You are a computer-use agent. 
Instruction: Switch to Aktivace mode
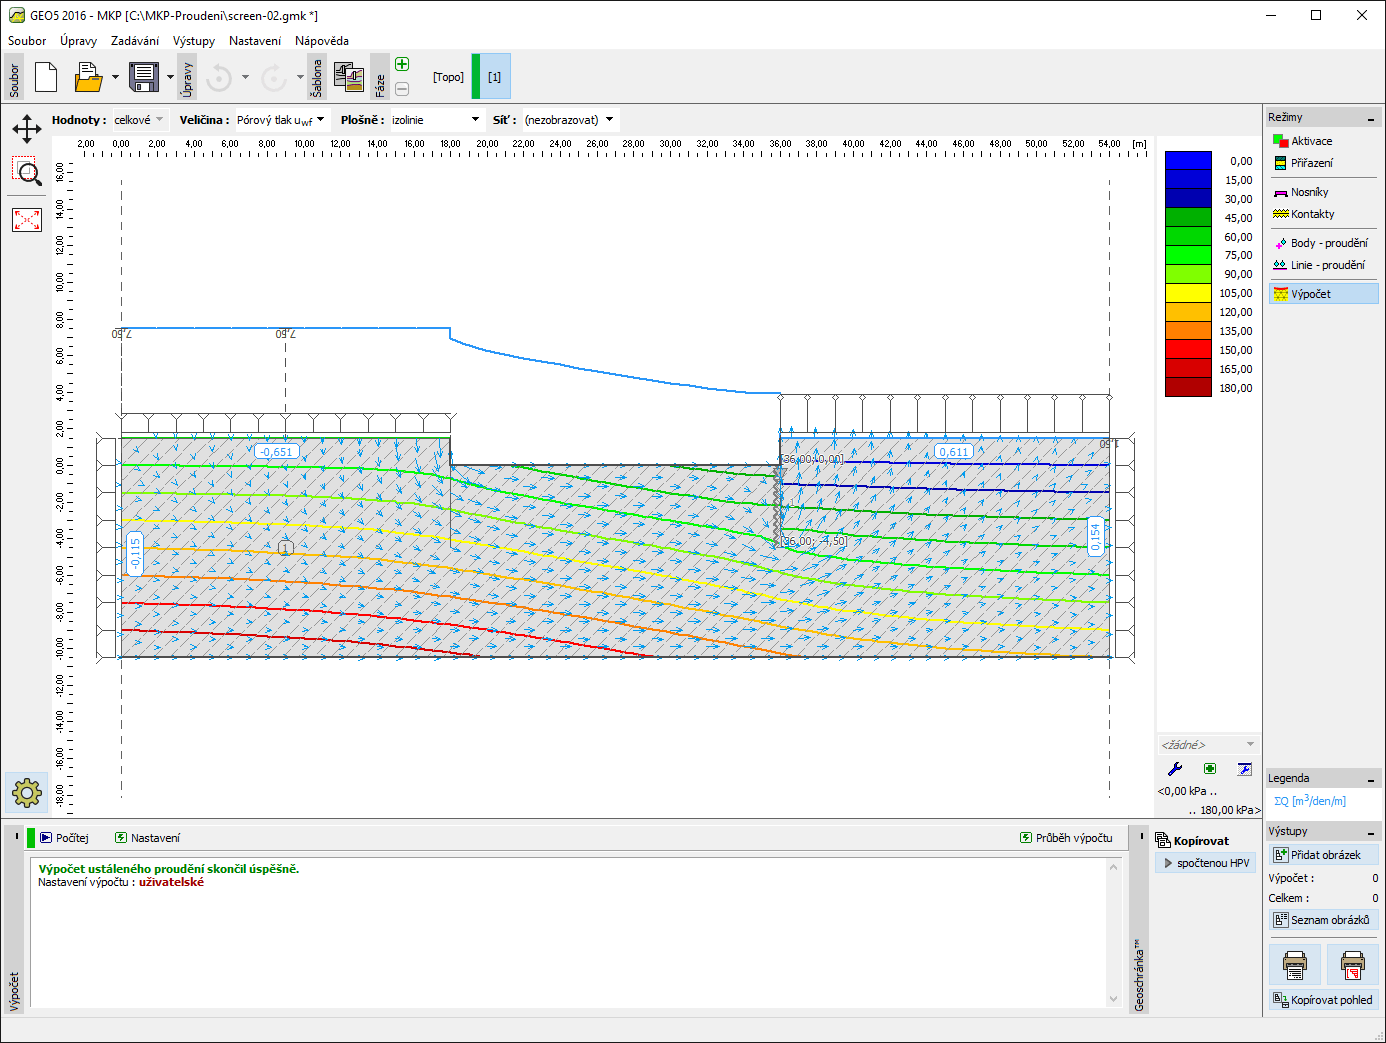pos(1303,141)
